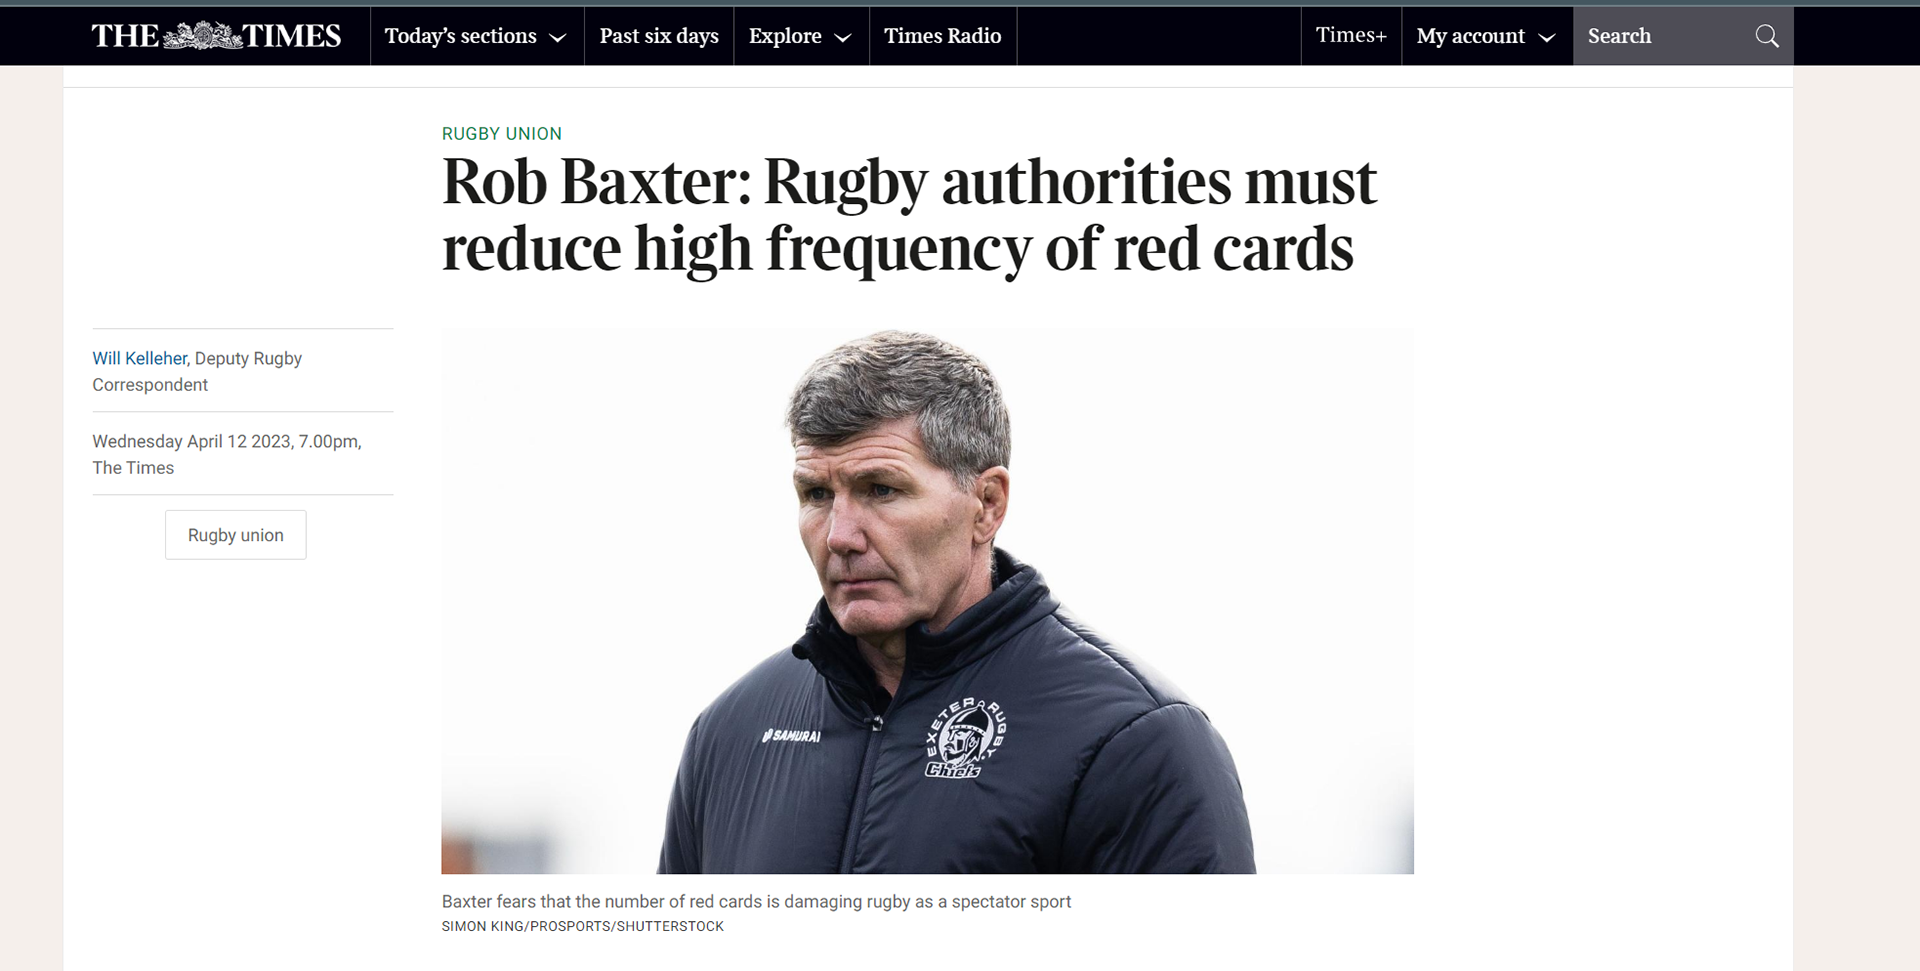Click The Times logo crest
Image resolution: width=1920 pixels, height=971 pixels.
[202, 36]
